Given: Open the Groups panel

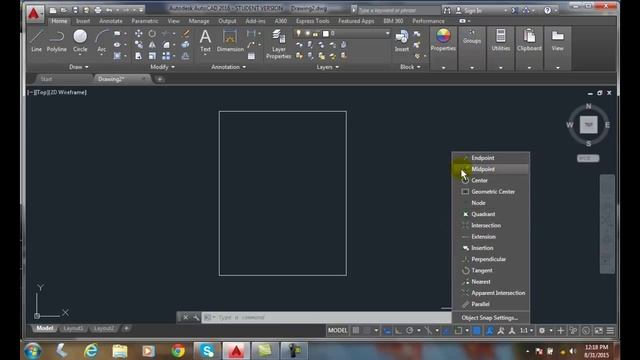Looking at the screenshot, I should [x=472, y=36].
